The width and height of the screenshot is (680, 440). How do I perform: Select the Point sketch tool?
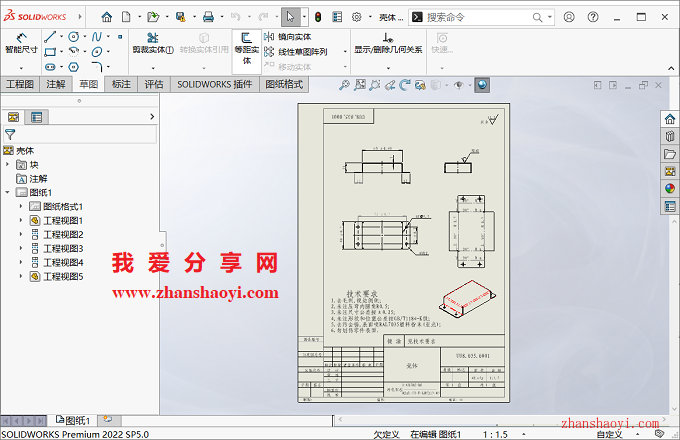120,37
